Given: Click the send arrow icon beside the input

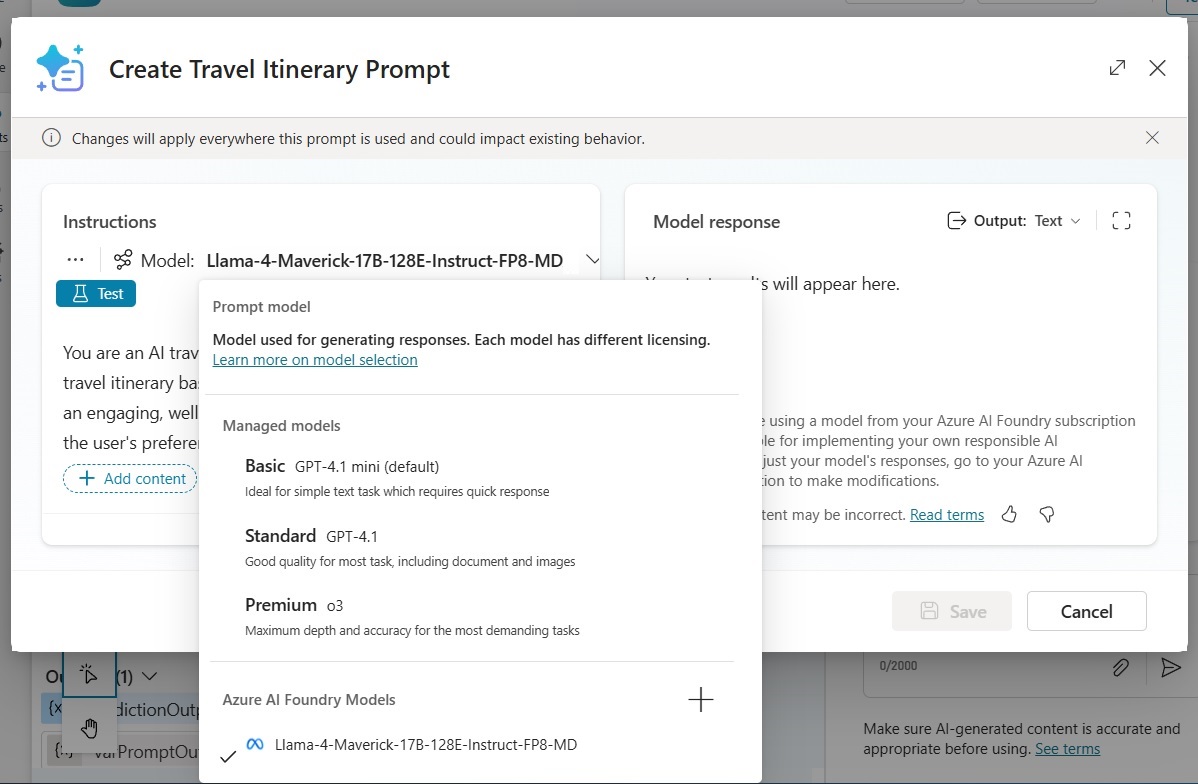Looking at the screenshot, I should (1172, 667).
